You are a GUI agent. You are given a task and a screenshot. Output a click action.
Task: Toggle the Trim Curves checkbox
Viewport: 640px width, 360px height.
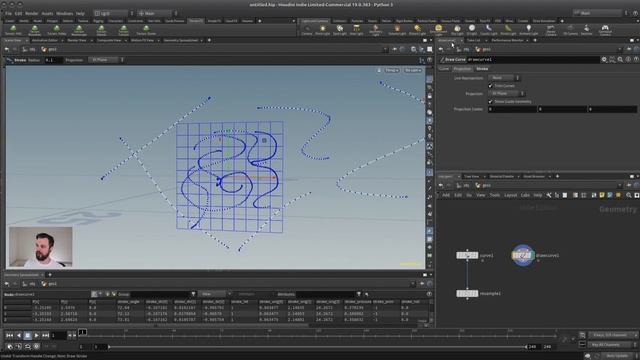pyautogui.click(x=490, y=86)
